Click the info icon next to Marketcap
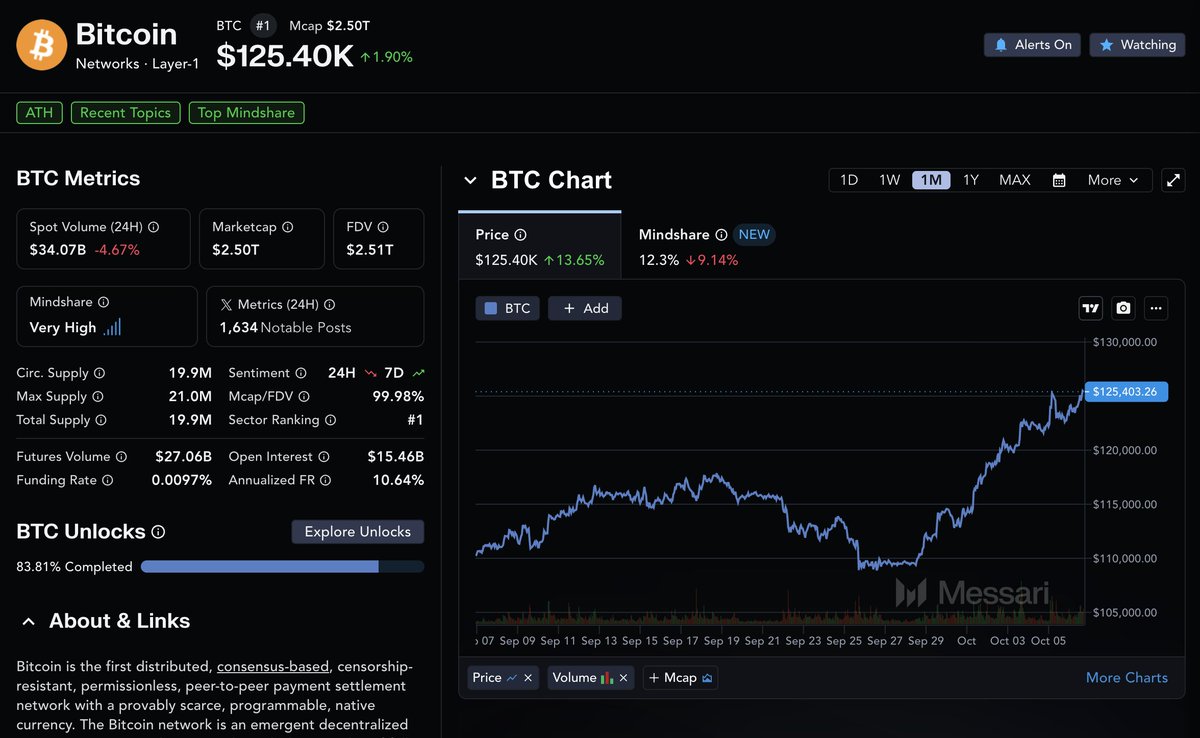This screenshot has width=1200, height=738. pyautogui.click(x=288, y=227)
